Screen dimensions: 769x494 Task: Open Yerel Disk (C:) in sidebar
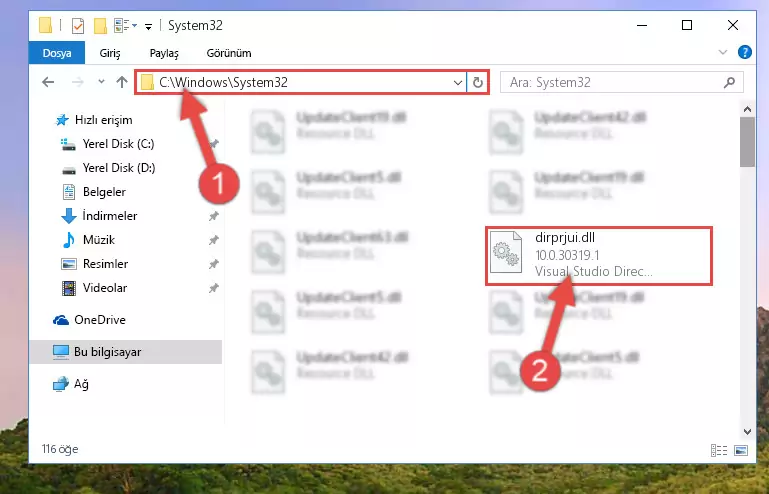point(118,144)
